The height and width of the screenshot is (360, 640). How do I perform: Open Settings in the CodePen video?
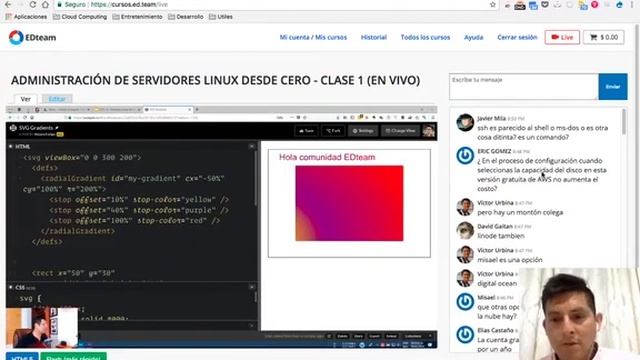pyautogui.click(x=363, y=131)
